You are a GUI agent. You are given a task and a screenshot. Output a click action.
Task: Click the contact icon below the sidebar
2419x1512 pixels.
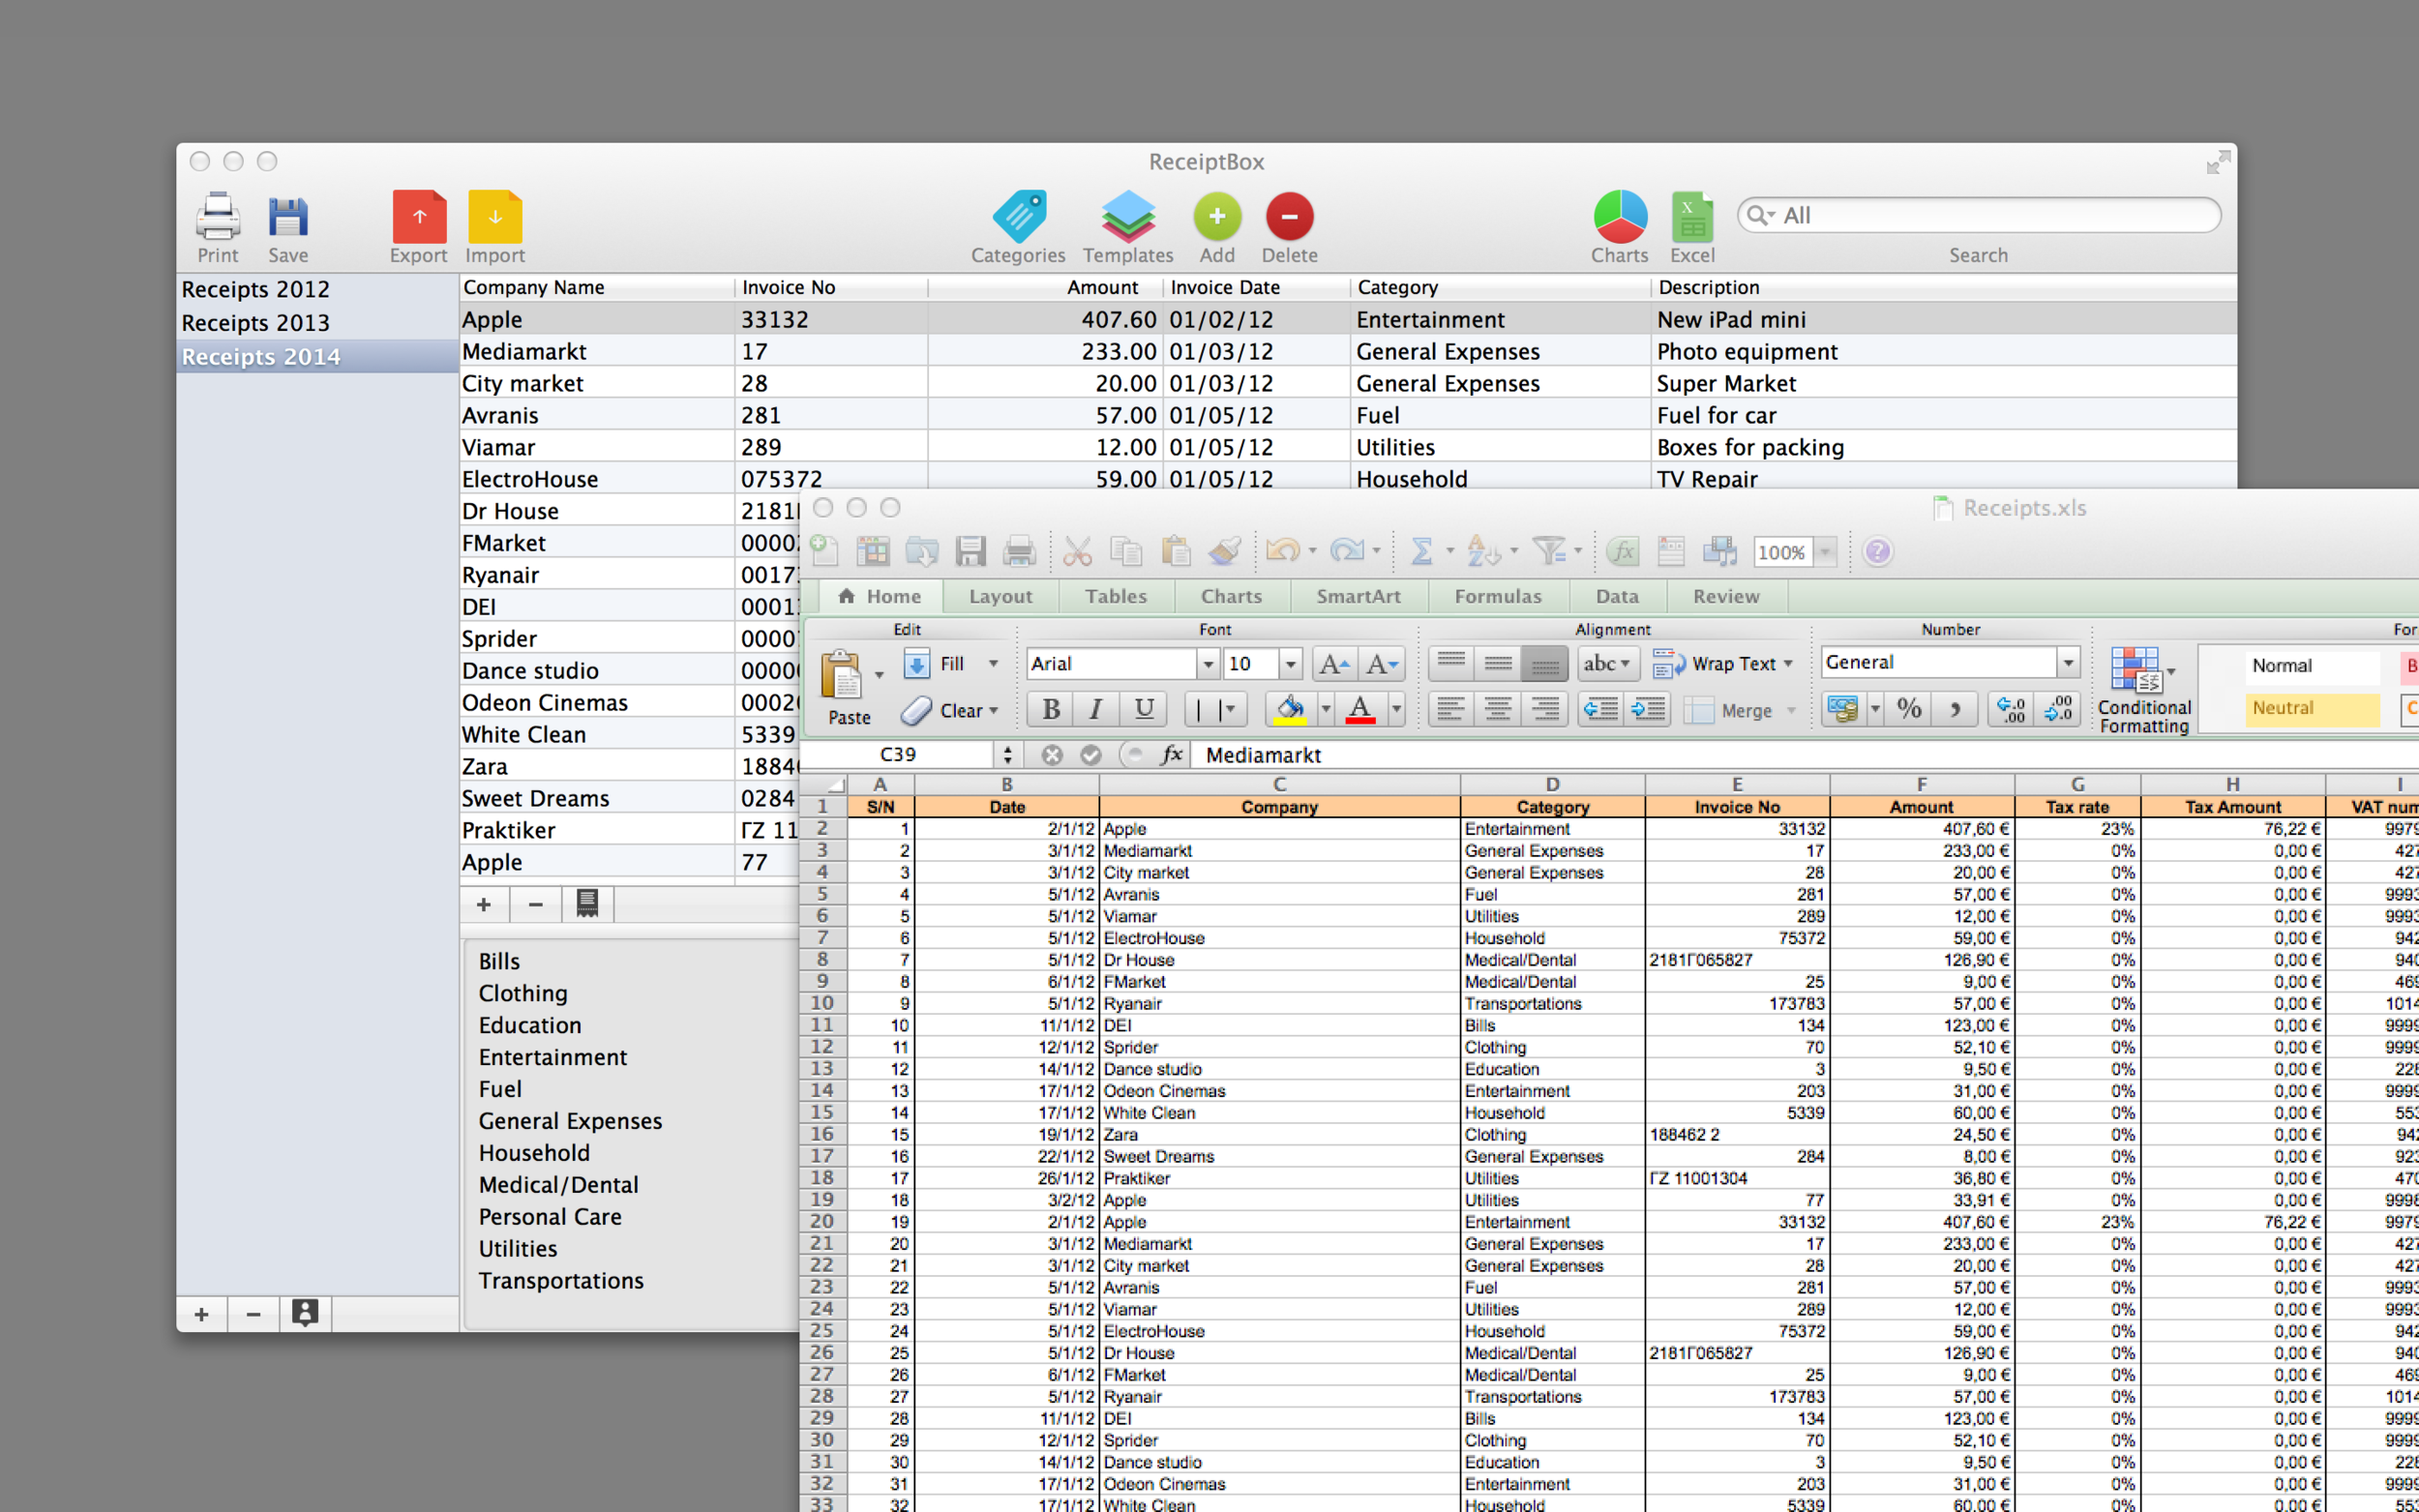click(x=305, y=1313)
